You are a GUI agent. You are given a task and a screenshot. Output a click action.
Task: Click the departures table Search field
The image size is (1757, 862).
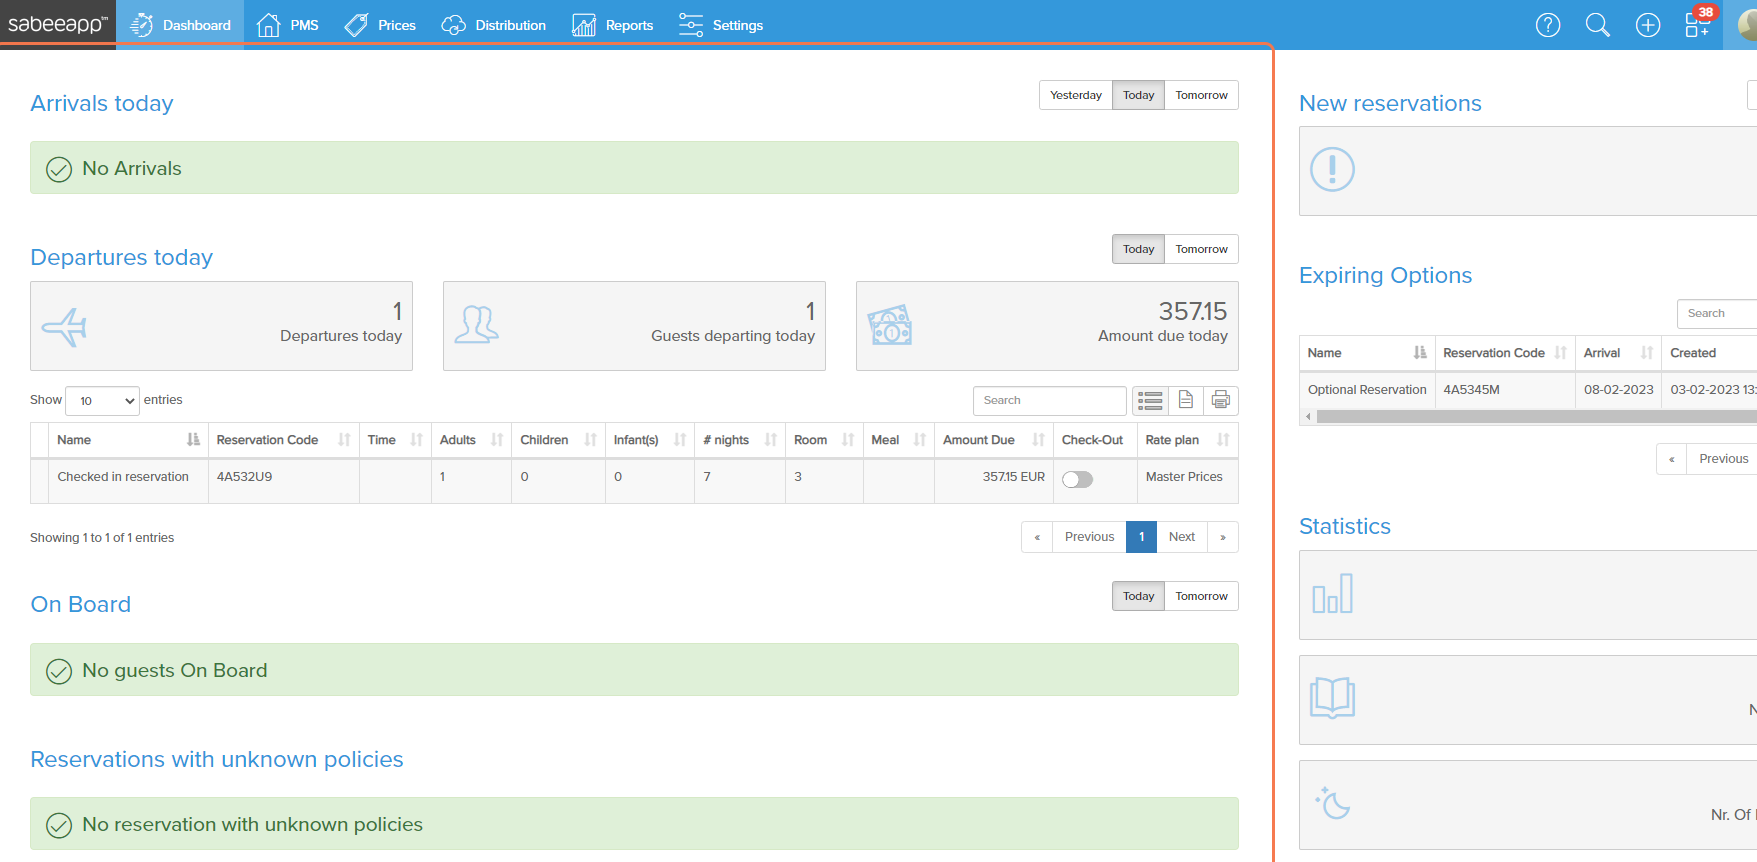tap(1050, 401)
